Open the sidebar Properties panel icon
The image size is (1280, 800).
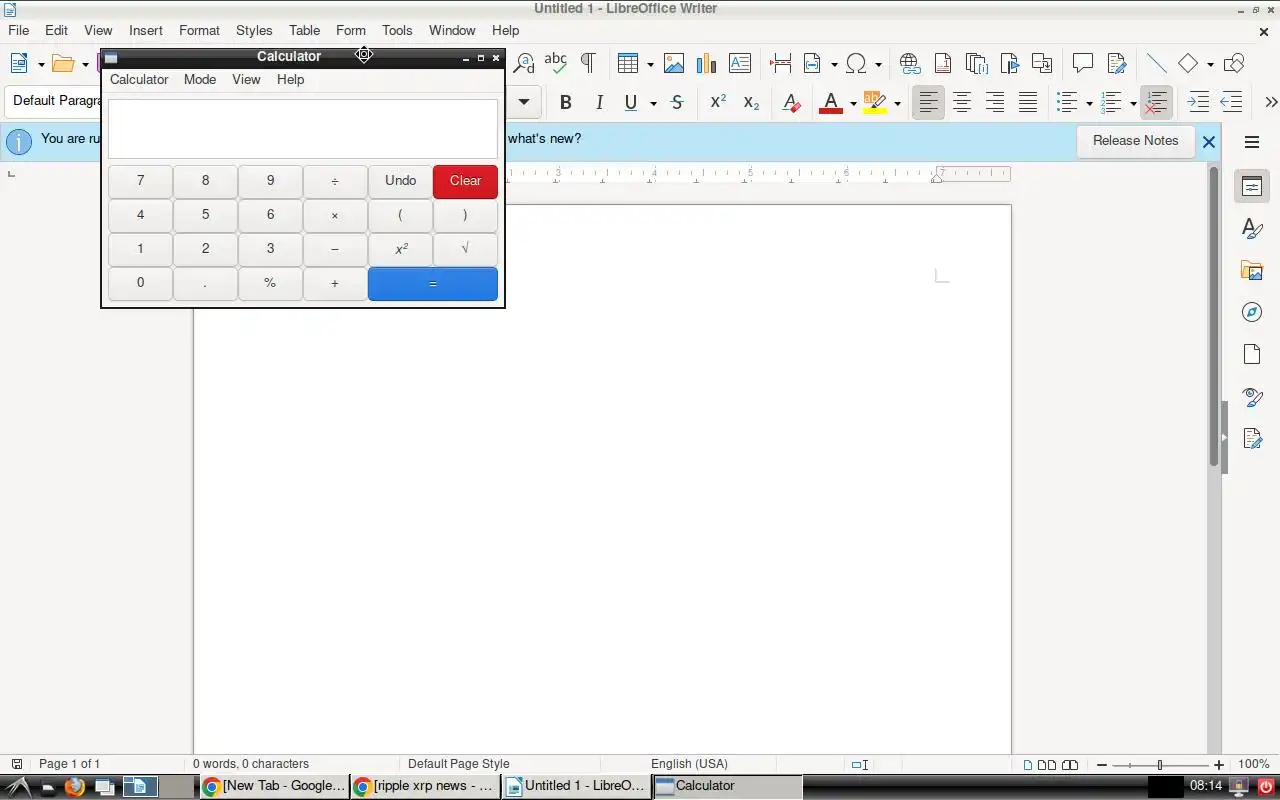[1252, 187]
